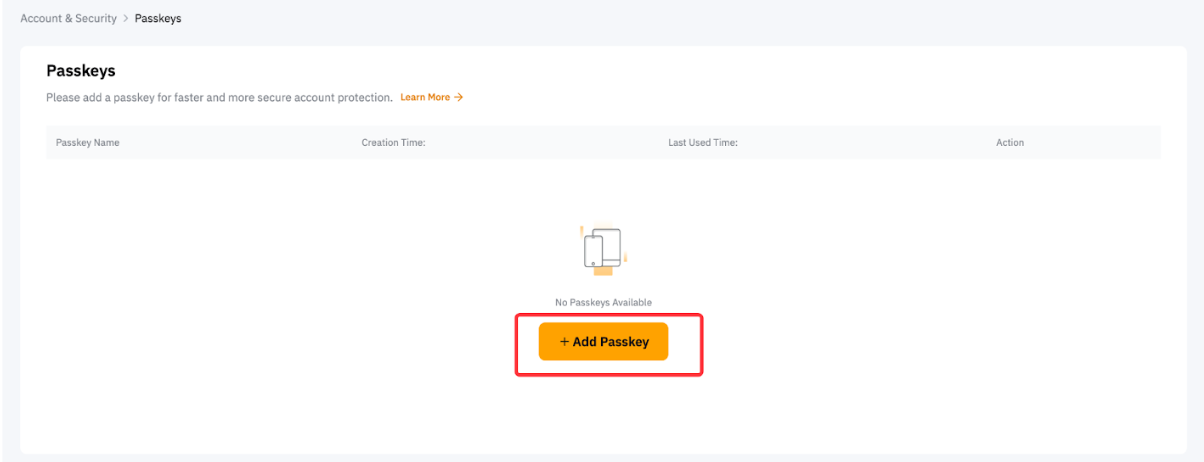Click the passkey description text under heading
Image resolution: width=1204 pixels, height=462 pixels.
[x=219, y=97]
